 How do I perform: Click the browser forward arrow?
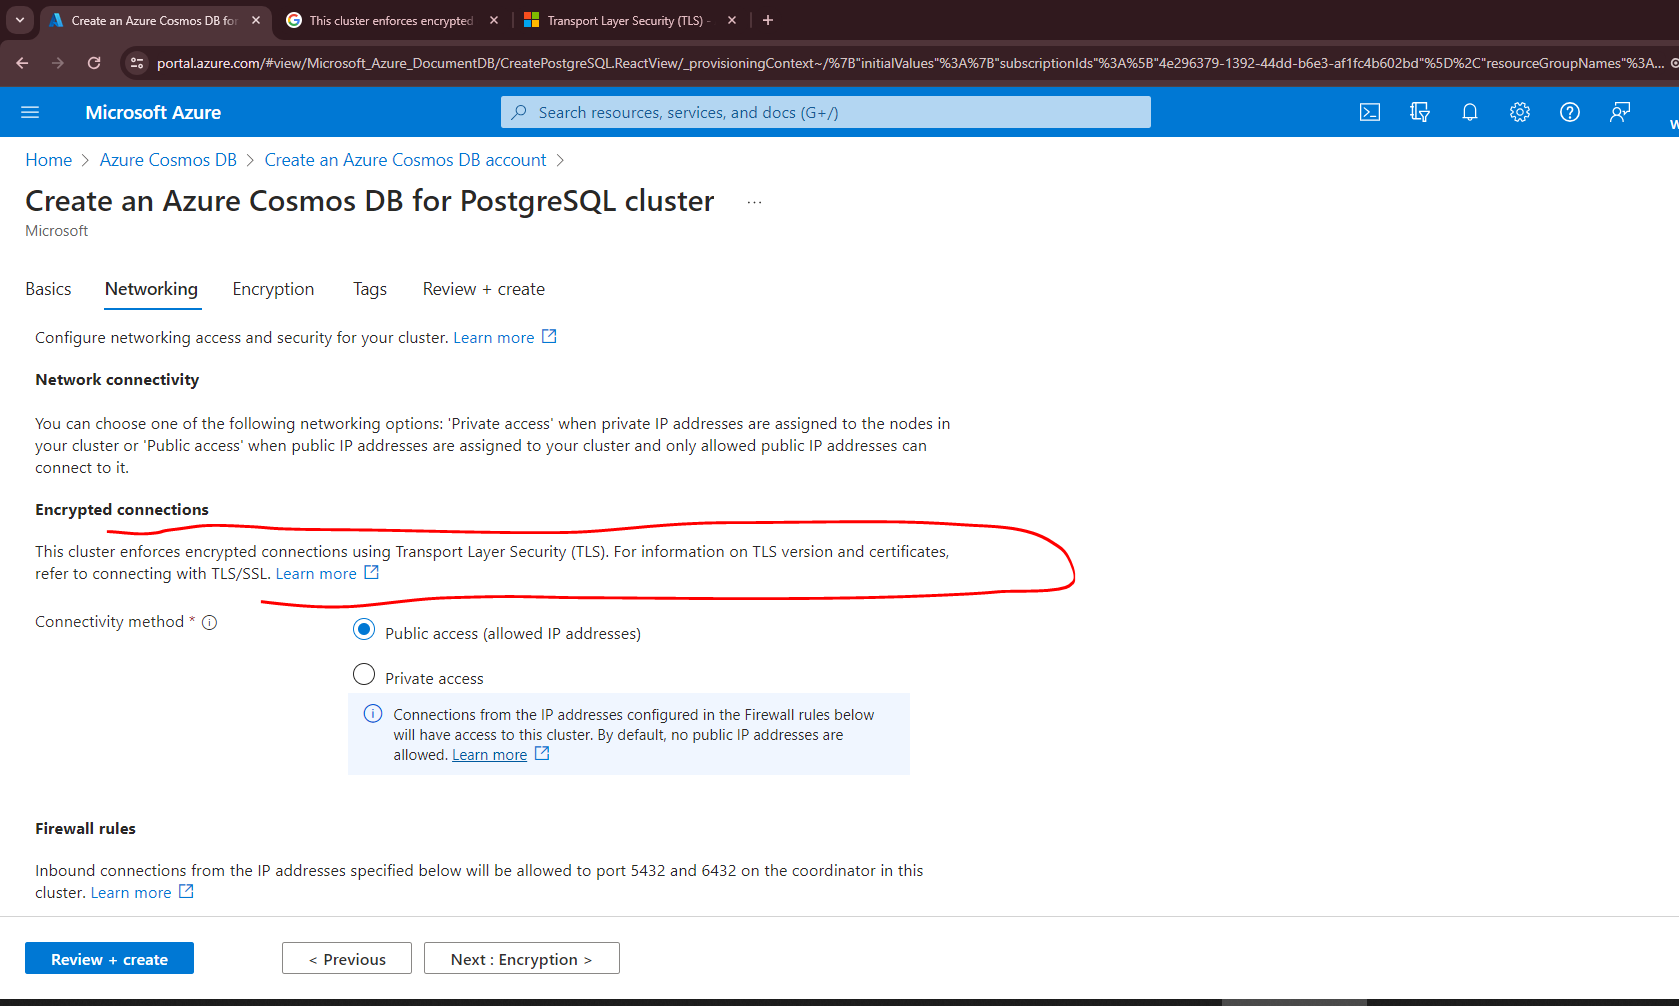[58, 63]
